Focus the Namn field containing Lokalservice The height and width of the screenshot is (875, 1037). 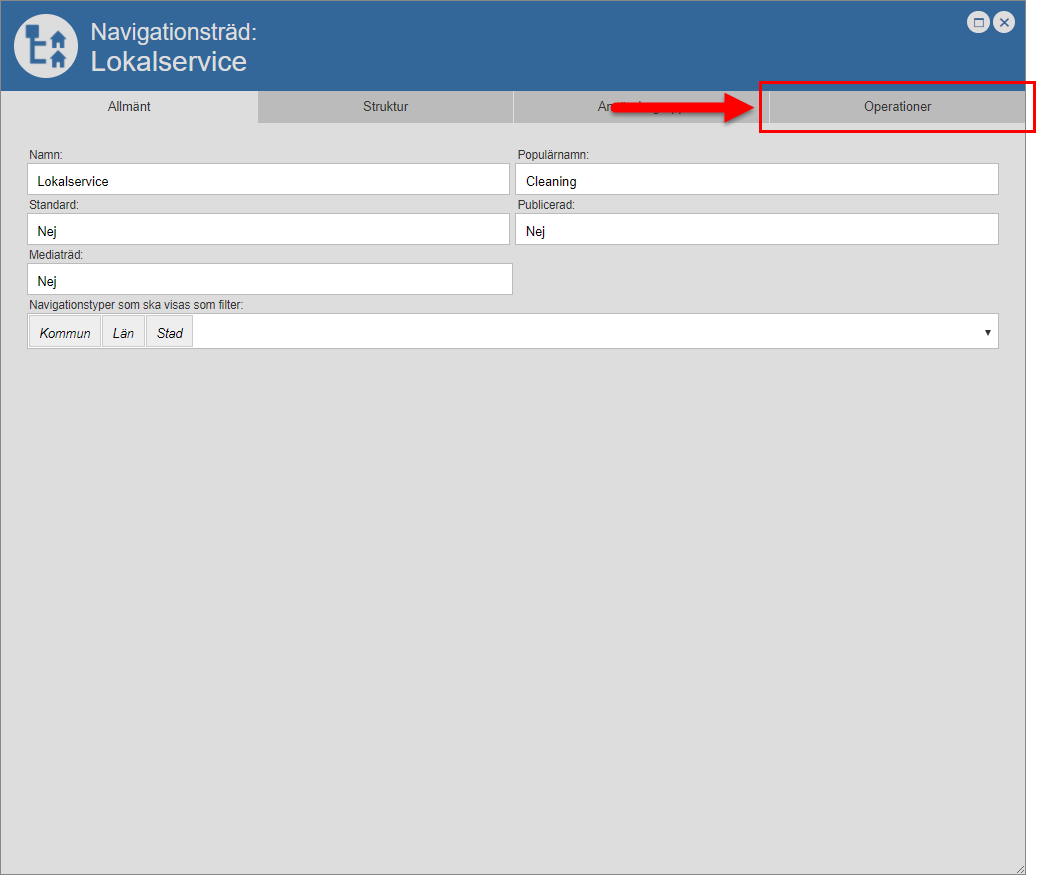[268, 181]
